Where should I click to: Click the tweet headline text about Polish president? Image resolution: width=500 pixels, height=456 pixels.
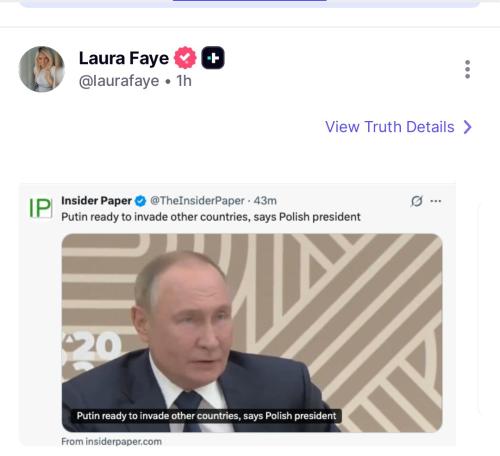pyautogui.click(x=211, y=217)
